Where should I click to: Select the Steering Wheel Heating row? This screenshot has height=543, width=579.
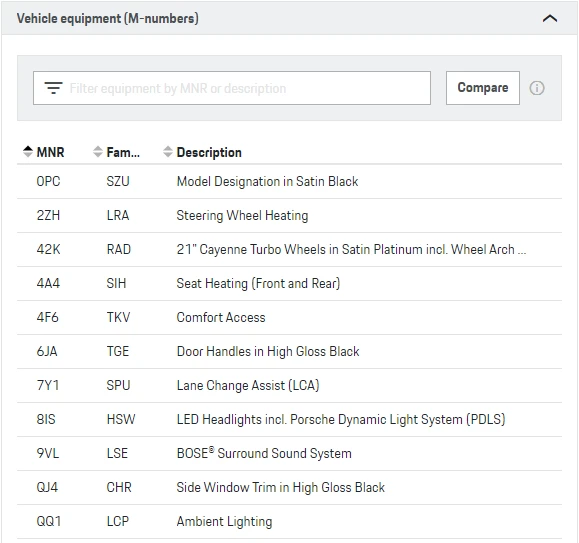coord(290,216)
